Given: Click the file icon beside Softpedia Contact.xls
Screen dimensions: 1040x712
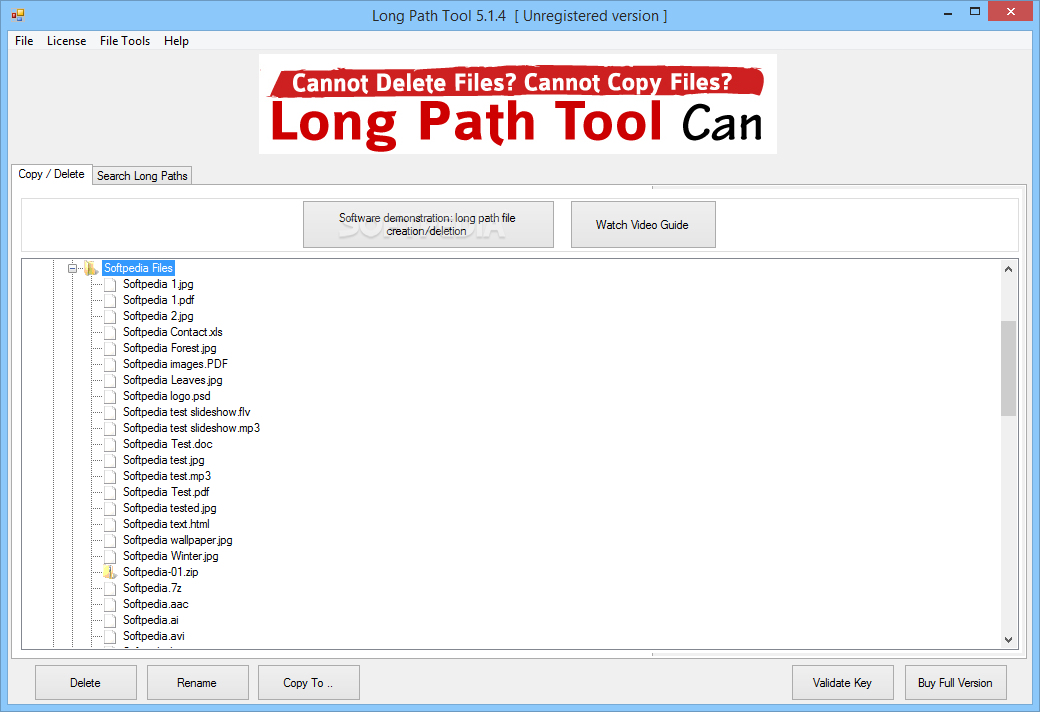Looking at the screenshot, I should [110, 332].
